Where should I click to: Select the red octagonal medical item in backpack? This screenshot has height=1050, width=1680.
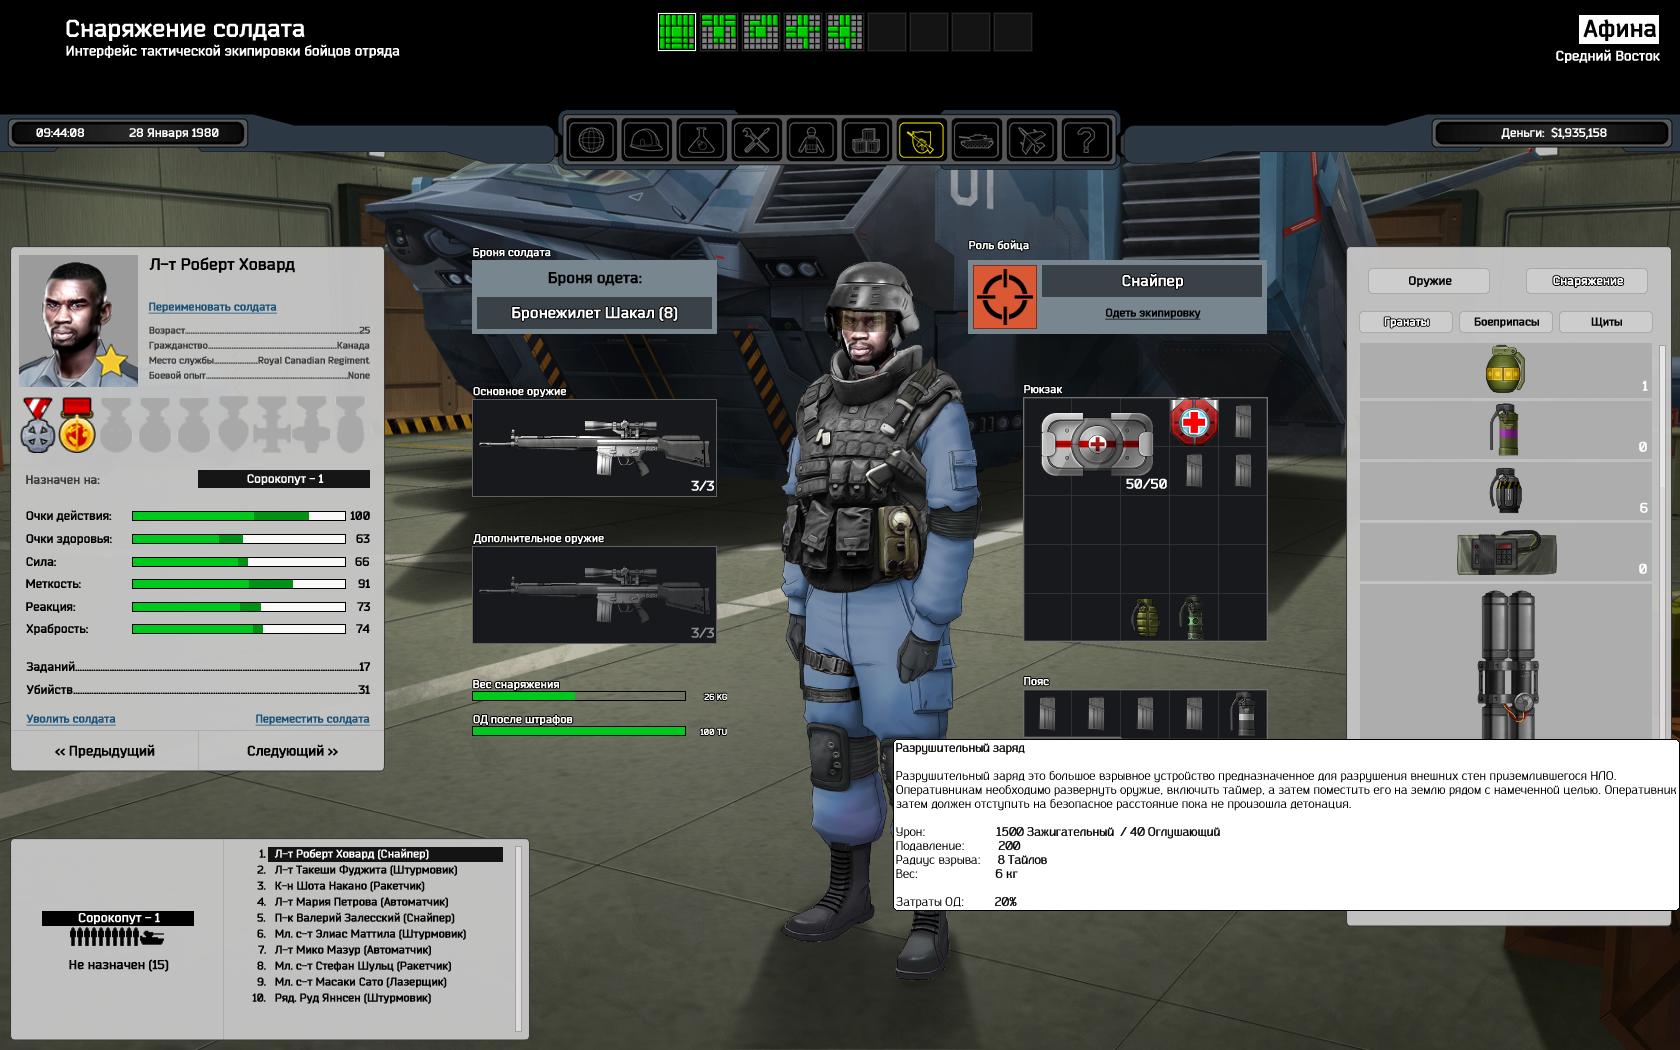(1193, 421)
